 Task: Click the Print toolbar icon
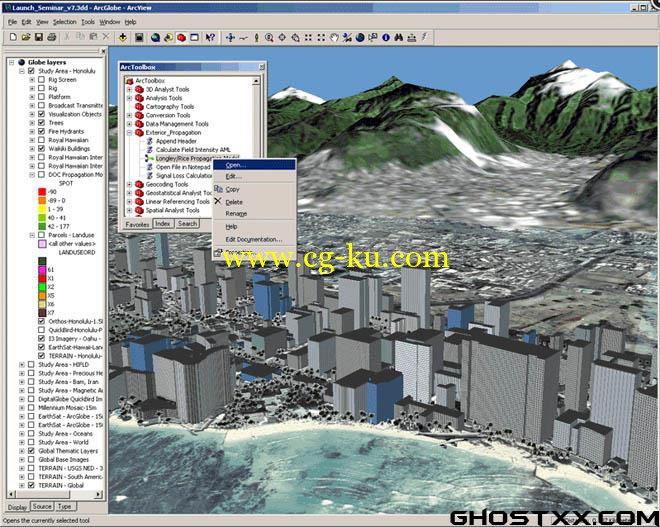click(x=51, y=37)
